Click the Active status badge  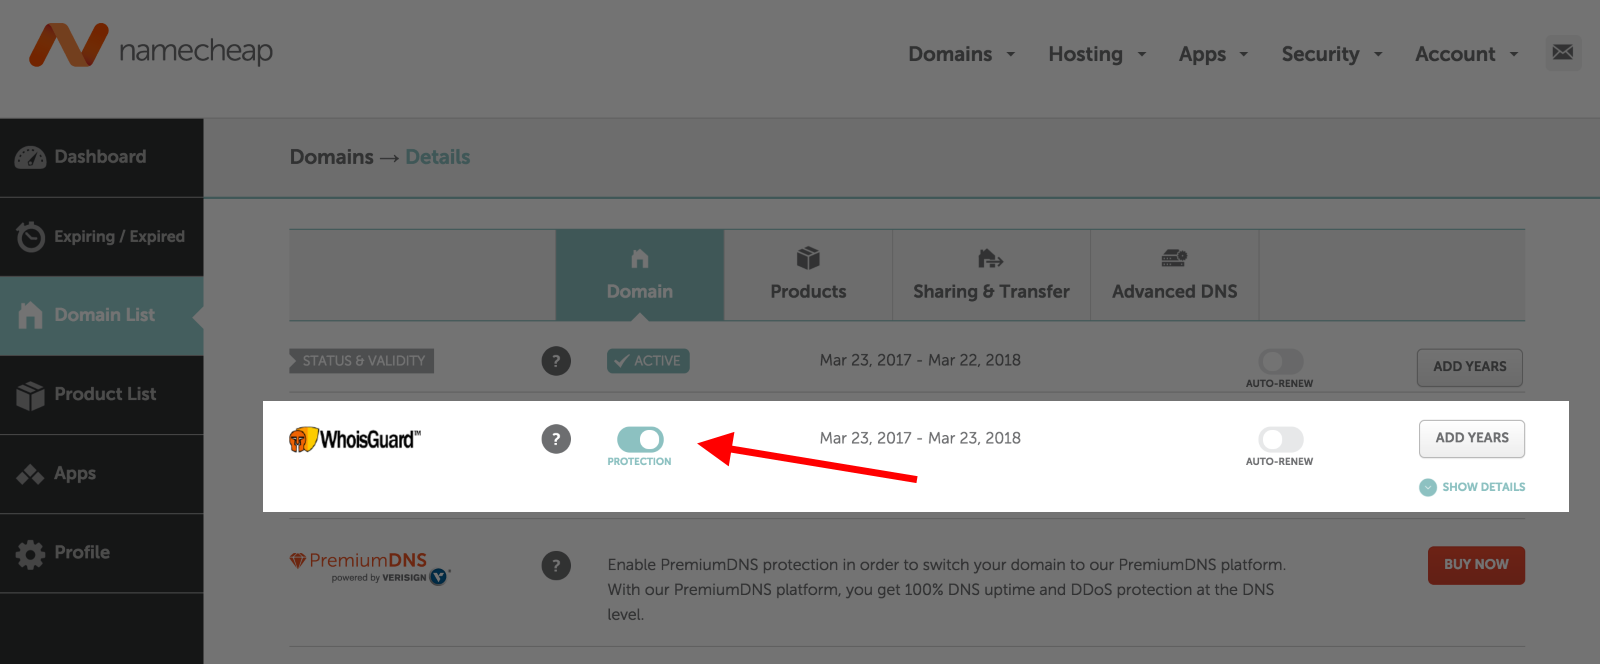[x=648, y=361]
